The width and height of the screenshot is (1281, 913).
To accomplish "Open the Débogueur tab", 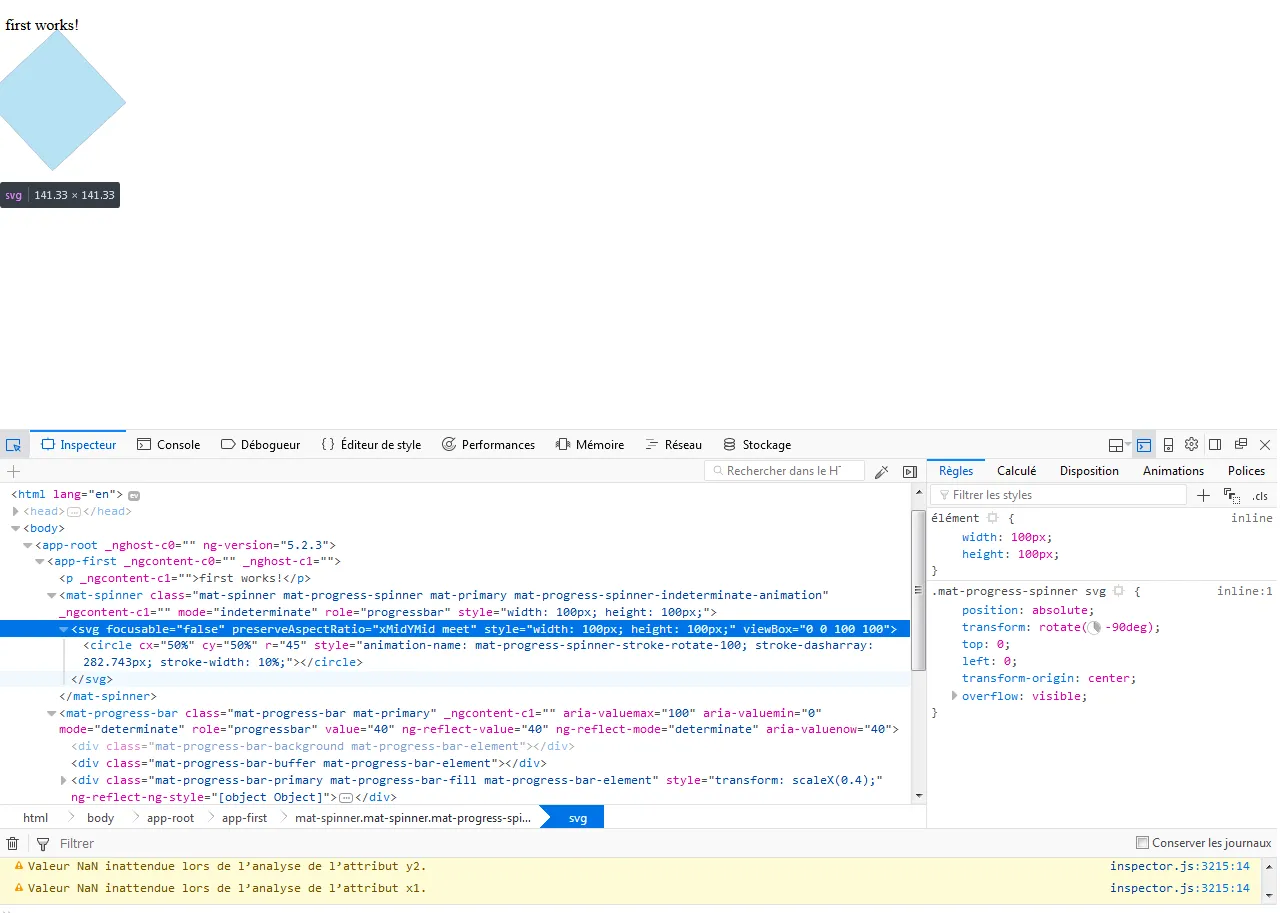I will tap(260, 445).
